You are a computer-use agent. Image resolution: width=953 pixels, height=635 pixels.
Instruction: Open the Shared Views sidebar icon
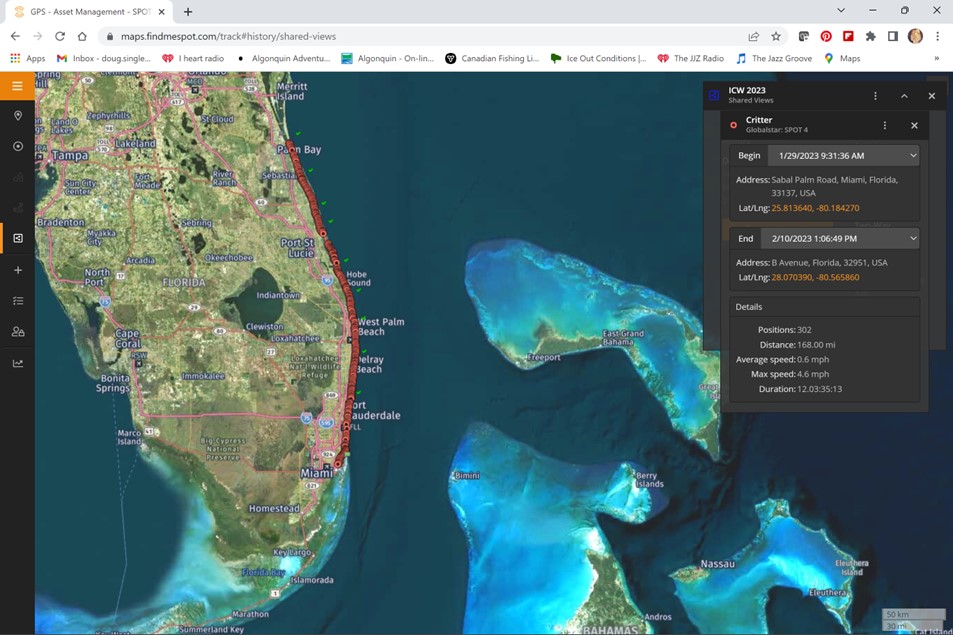click(17, 239)
